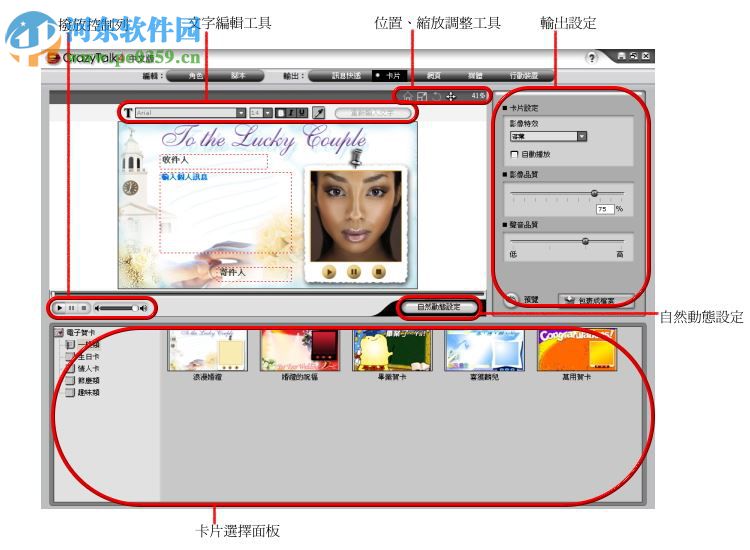750x550 pixels.
Task: Click the text tool T icon
Action: (x=128, y=113)
